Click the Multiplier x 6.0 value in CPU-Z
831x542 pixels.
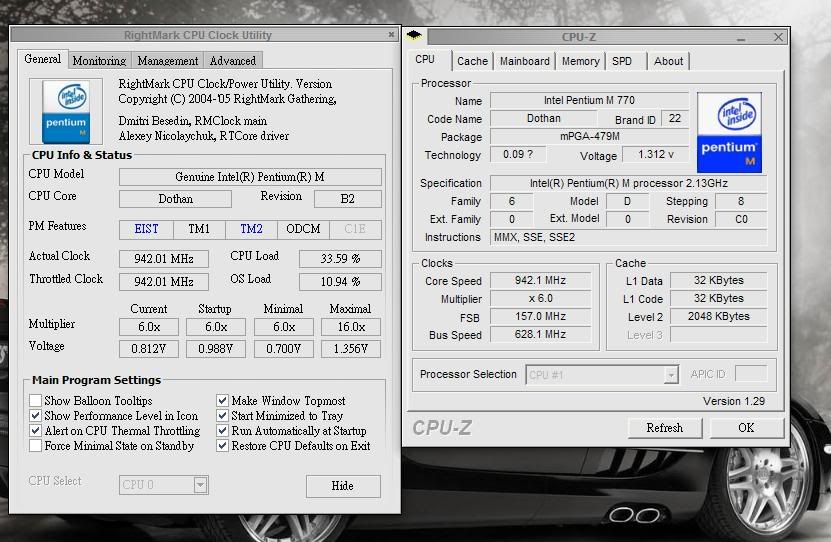click(541, 298)
